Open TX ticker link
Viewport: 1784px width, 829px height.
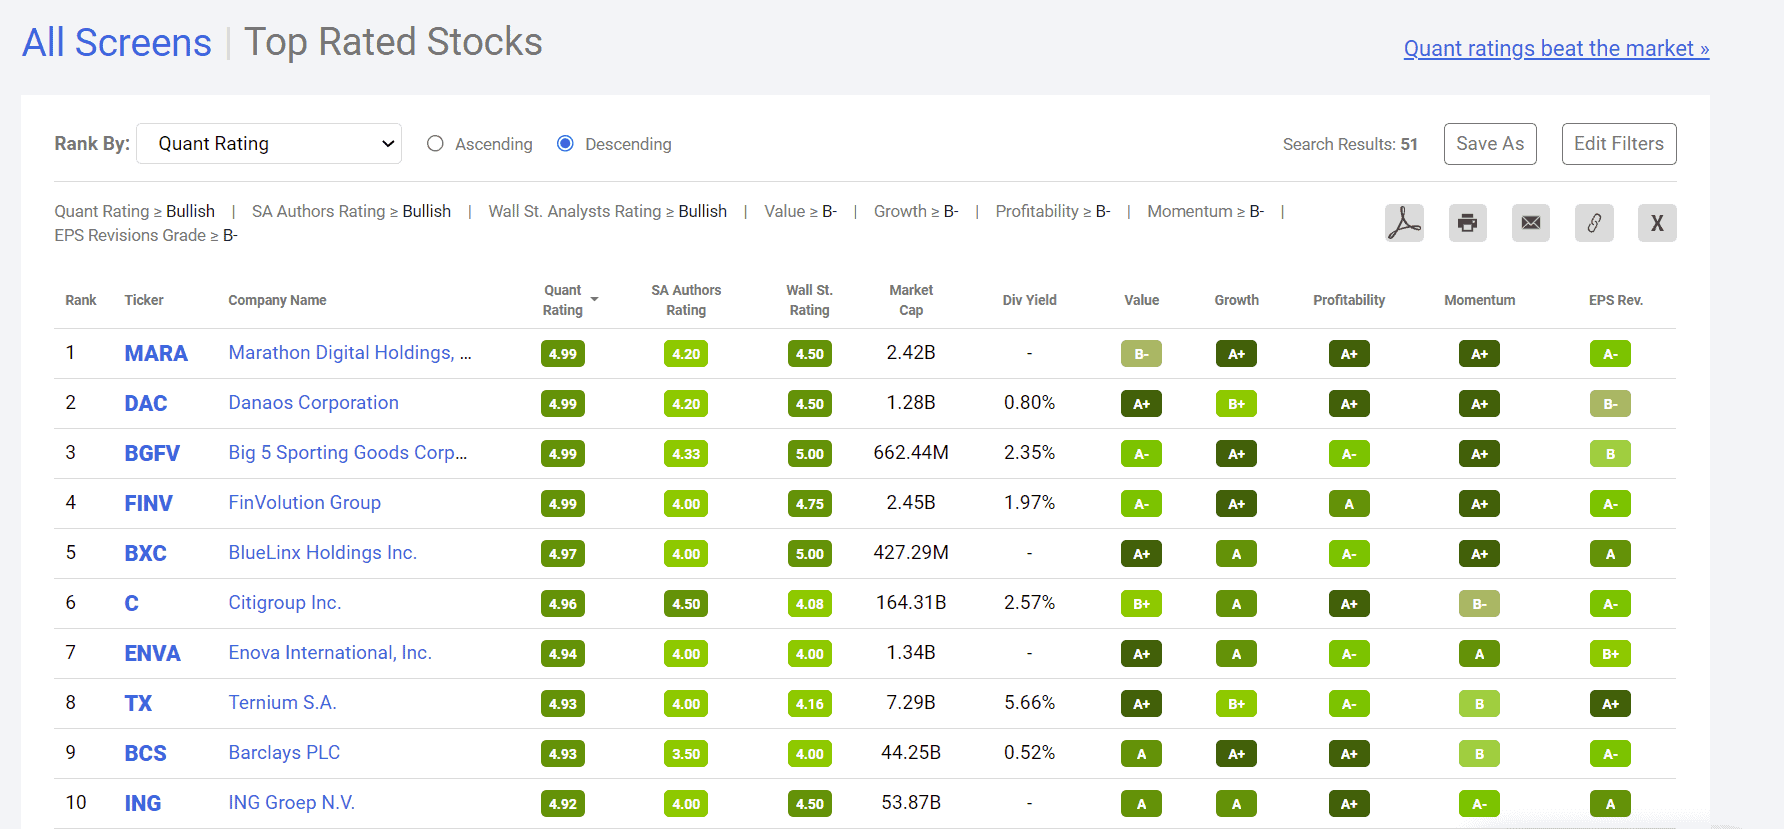click(138, 703)
